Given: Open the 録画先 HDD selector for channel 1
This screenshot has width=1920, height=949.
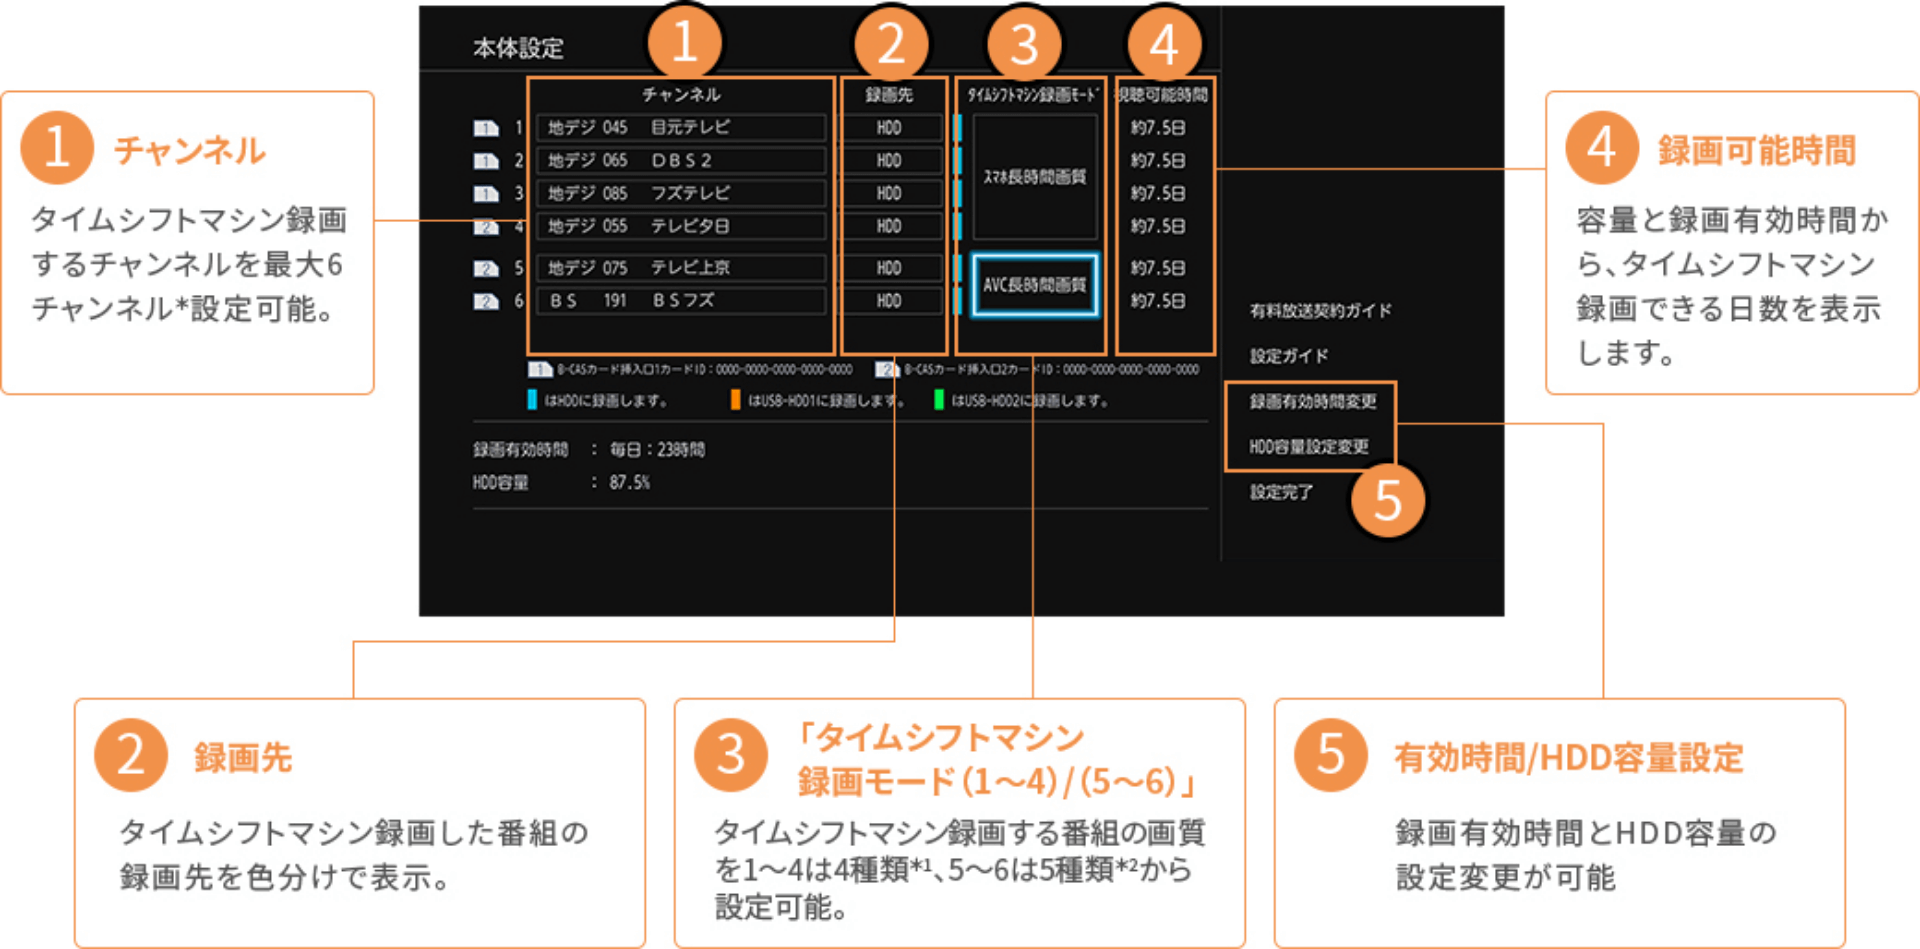Looking at the screenshot, I should click(x=890, y=127).
